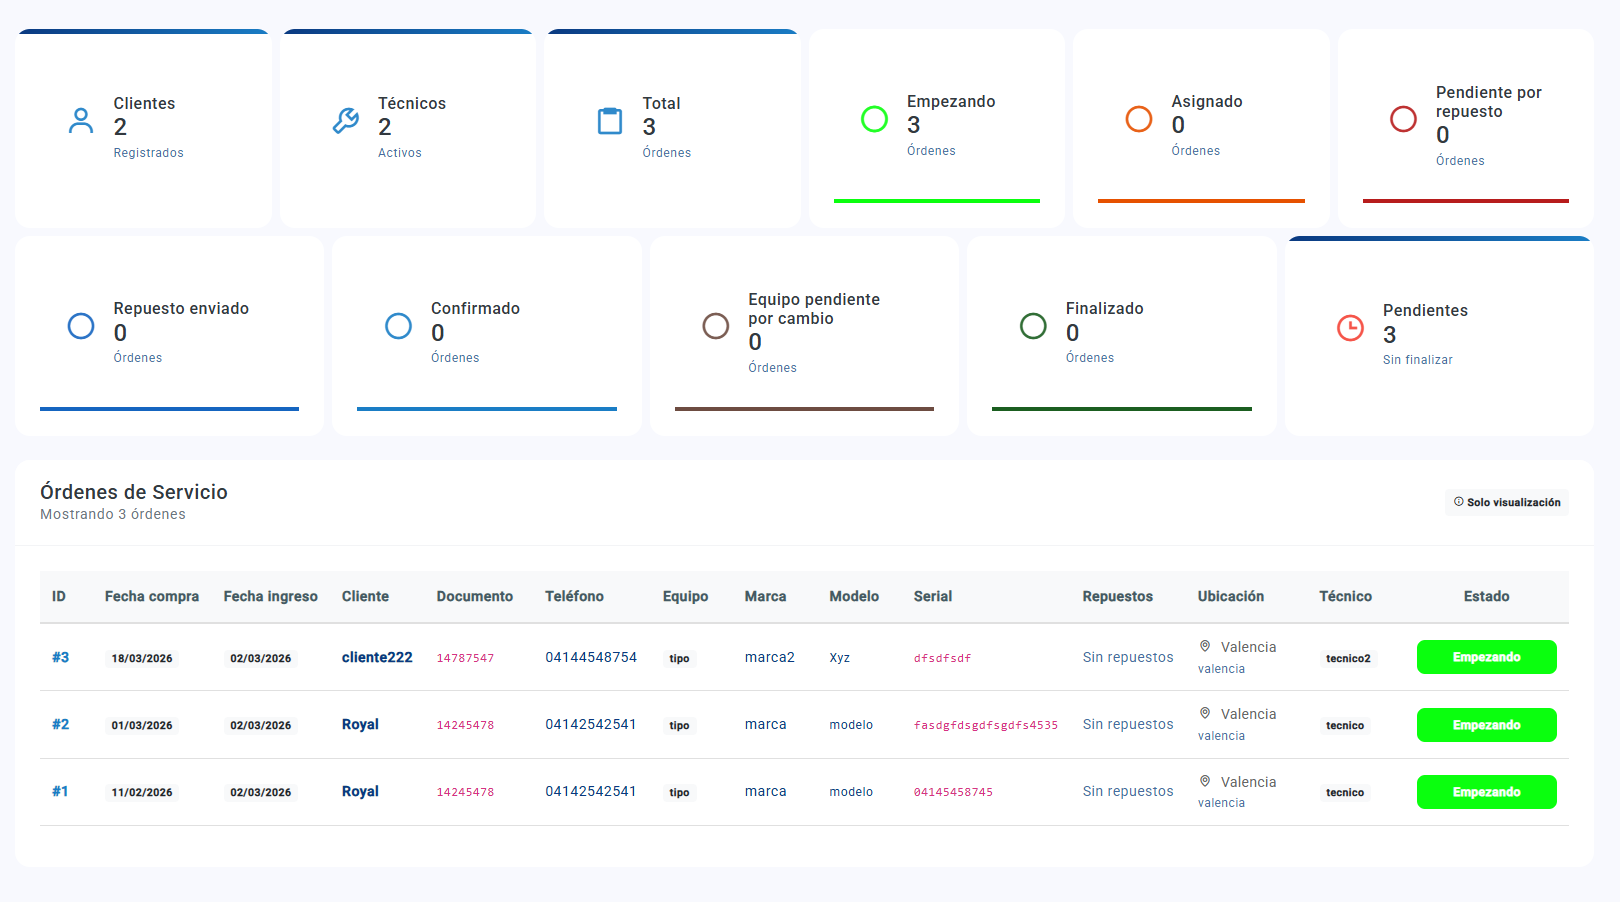Click the green progress bar under Empezando card
1620x902 pixels.
click(936, 200)
